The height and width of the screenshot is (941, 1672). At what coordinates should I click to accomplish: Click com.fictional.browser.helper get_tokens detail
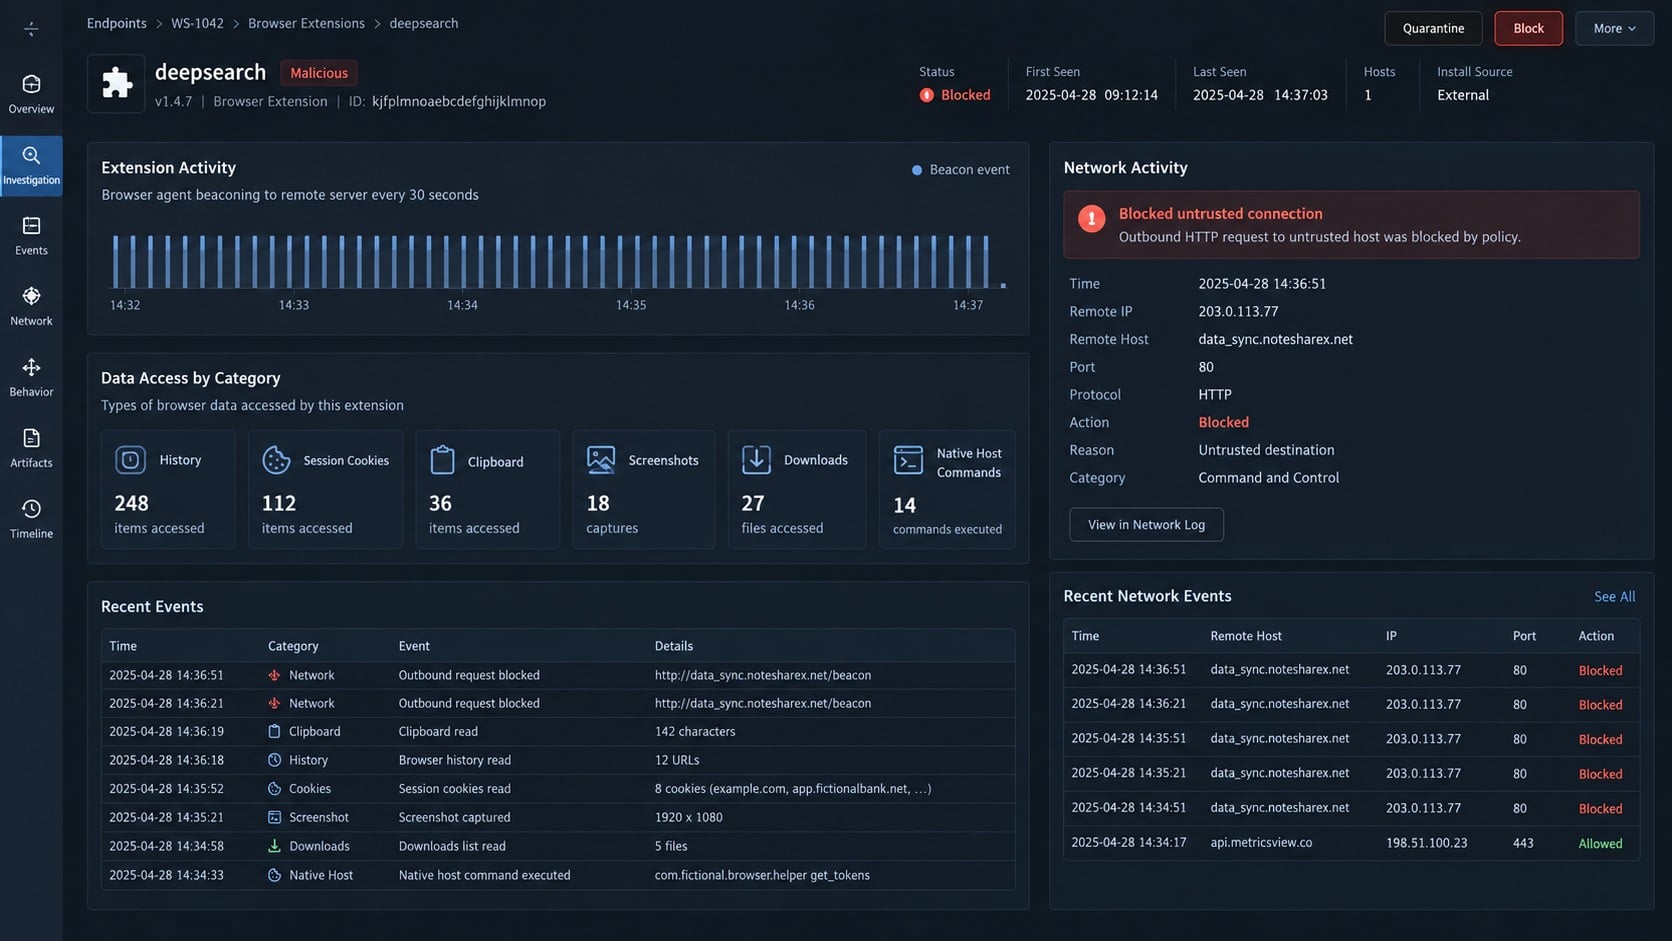(762, 875)
